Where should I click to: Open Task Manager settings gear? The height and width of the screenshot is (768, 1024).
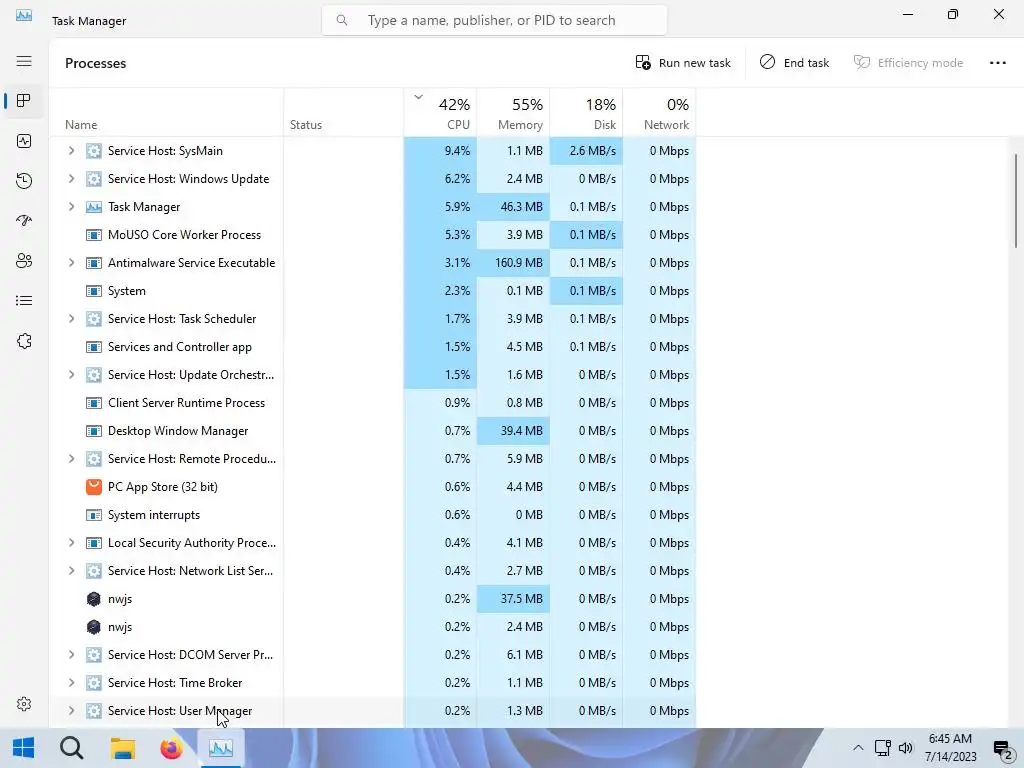click(x=24, y=704)
